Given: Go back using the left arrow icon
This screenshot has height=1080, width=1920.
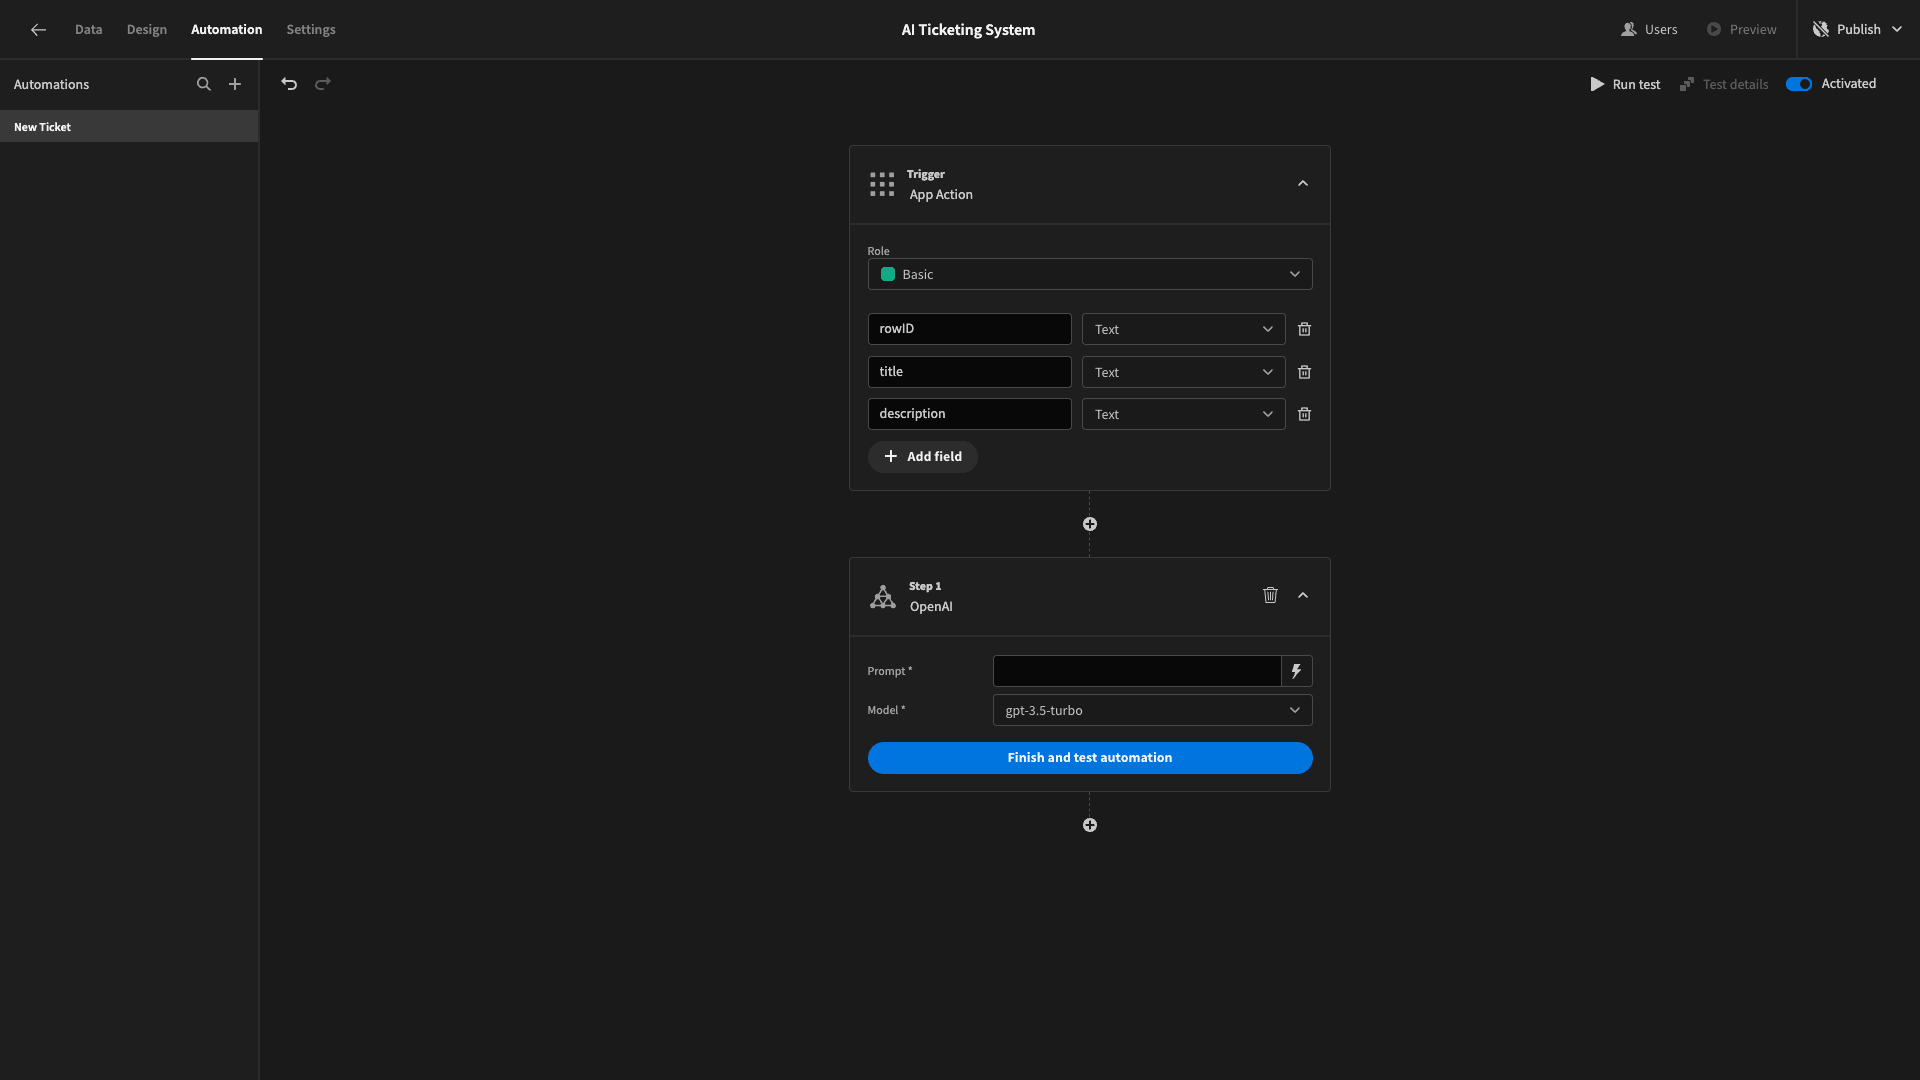Looking at the screenshot, I should pyautogui.click(x=38, y=30).
